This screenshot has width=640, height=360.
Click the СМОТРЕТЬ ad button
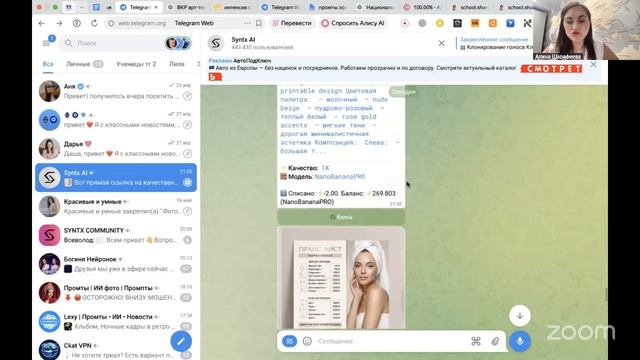click(551, 69)
